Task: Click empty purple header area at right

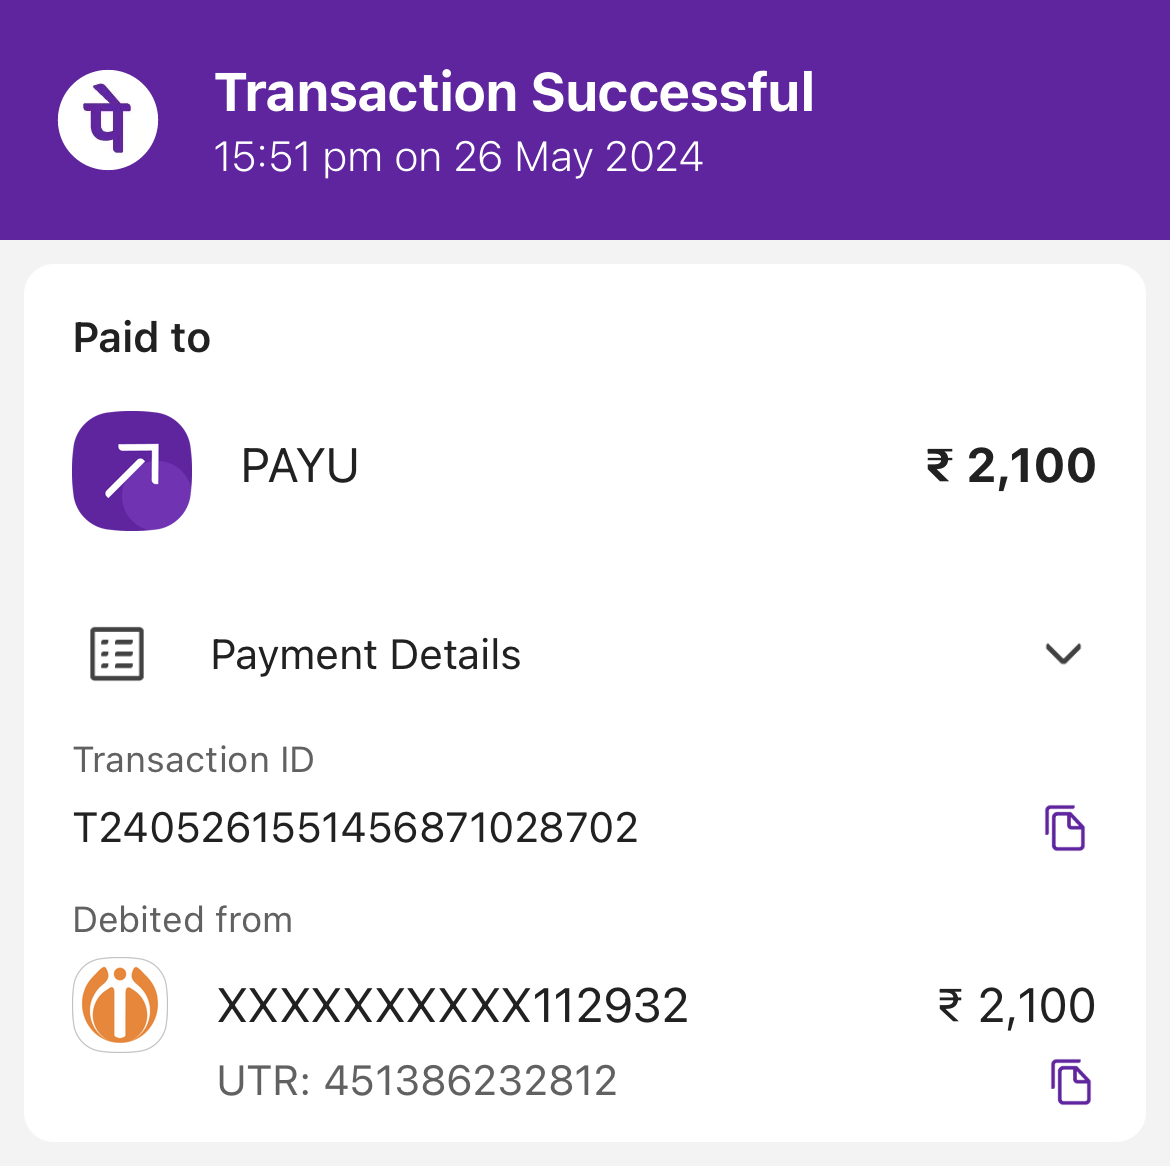Action: 1000,120
